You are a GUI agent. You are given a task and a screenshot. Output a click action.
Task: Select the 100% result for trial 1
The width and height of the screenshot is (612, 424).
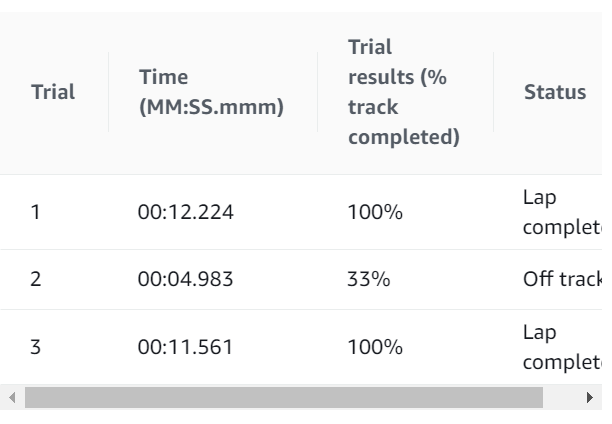[x=375, y=212]
